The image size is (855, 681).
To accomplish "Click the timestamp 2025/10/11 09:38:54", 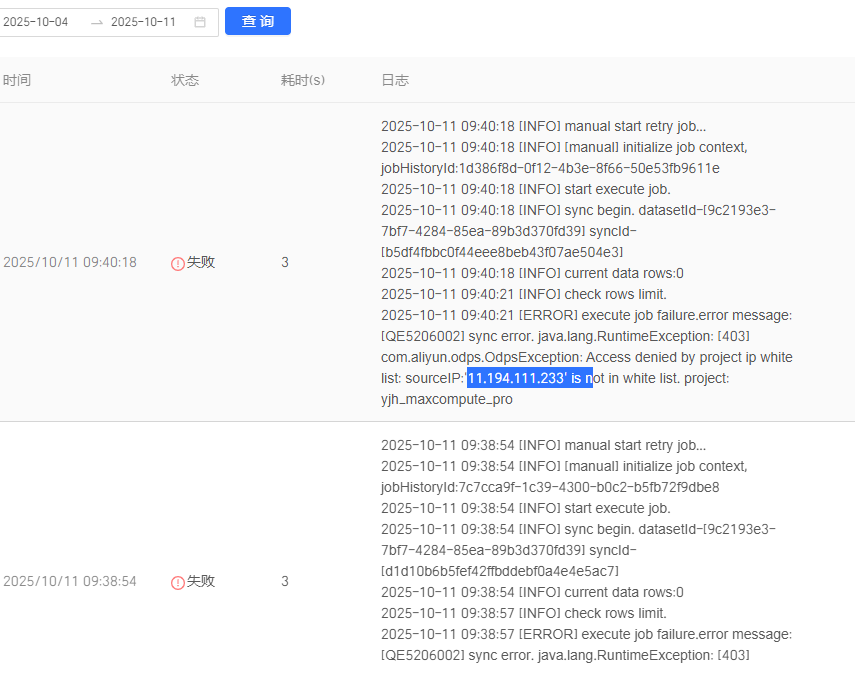I will [70, 581].
